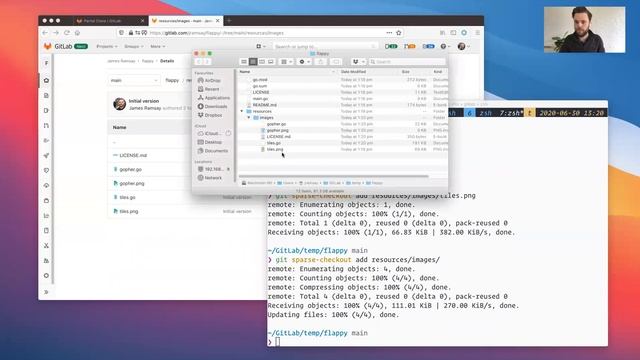Open Dropbox in the Finder sidebar
This screenshot has height=360, width=640.
pyautogui.click(x=210, y=116)
